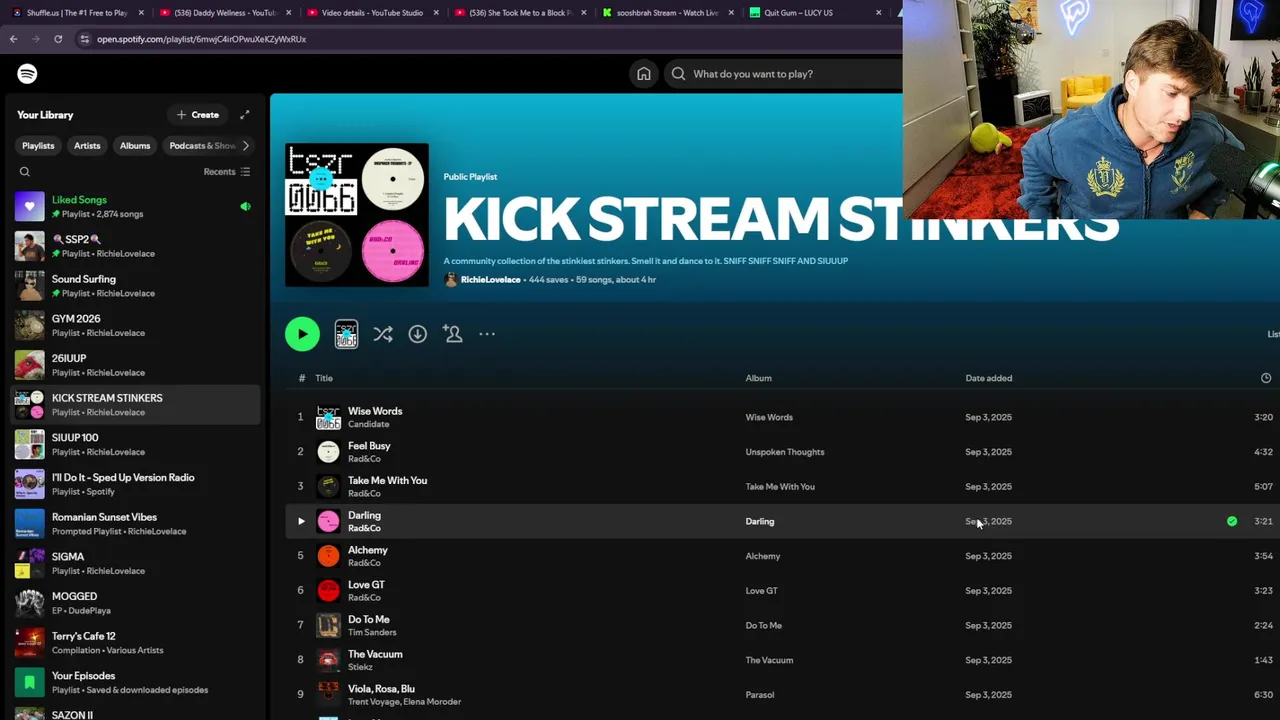Image resolution: width=1280 pixels, height=720 pixels.
Task: Click the browser address bar URL
Action: click(x=201, y=39)
